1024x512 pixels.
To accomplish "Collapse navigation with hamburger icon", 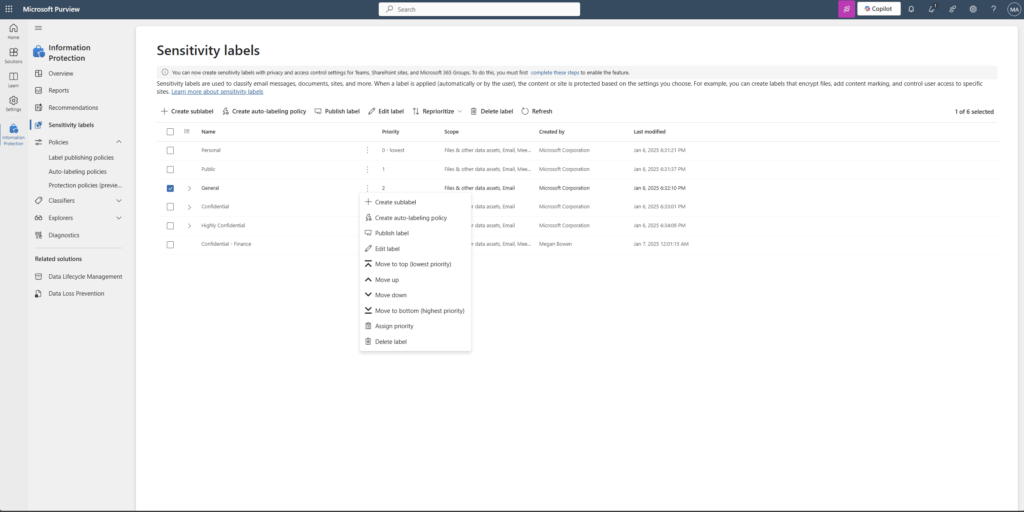I will [x=39, y=28].
